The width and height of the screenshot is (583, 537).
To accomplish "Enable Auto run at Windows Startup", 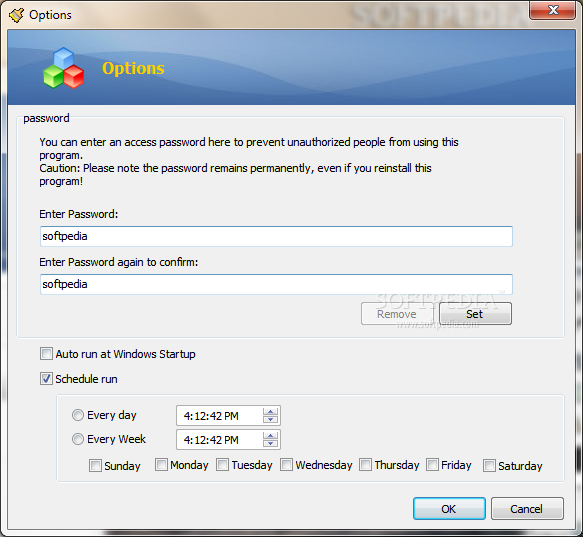I will pyautogui.click(x=46, y=354).
